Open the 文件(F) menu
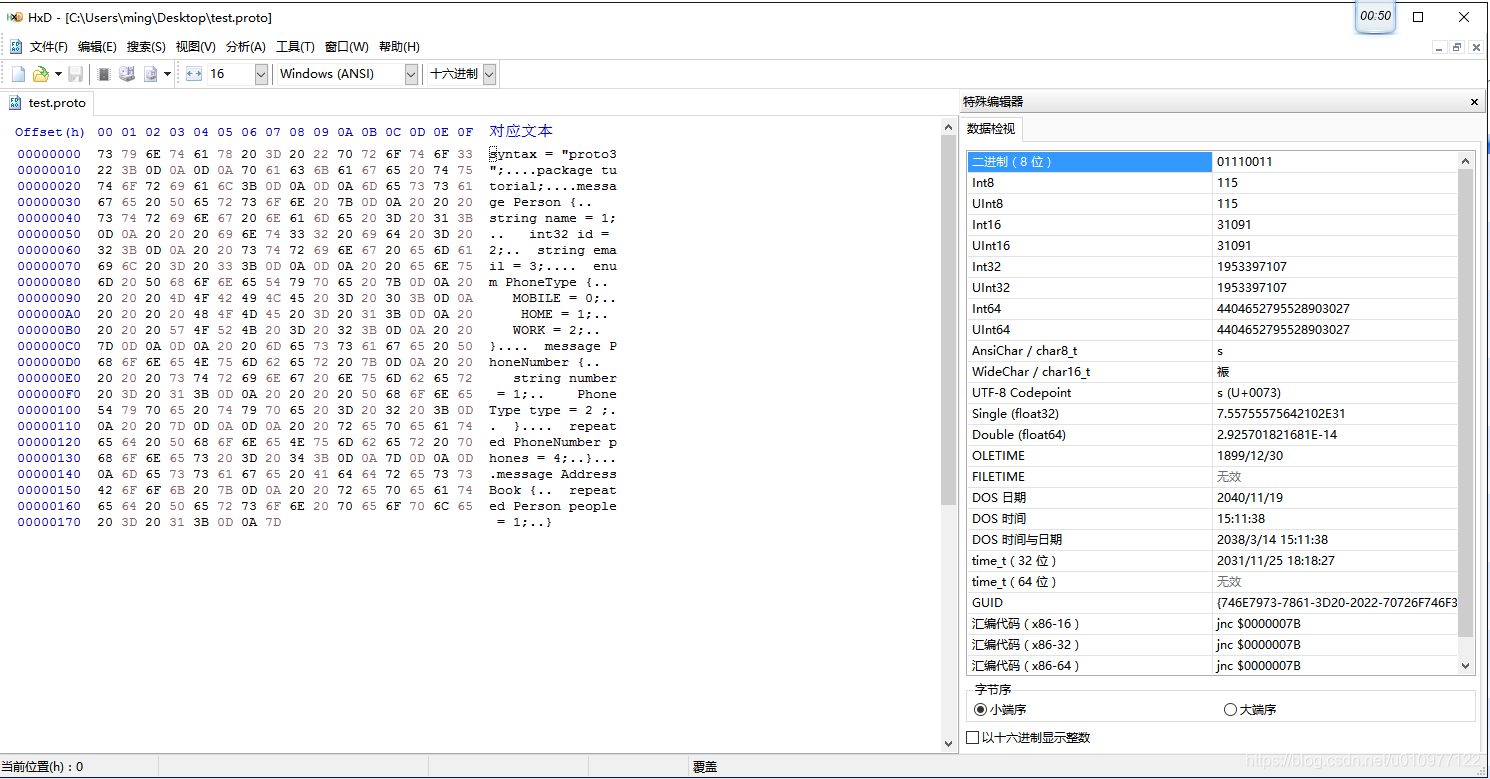The image size is (1490, 779). (49, 47)
